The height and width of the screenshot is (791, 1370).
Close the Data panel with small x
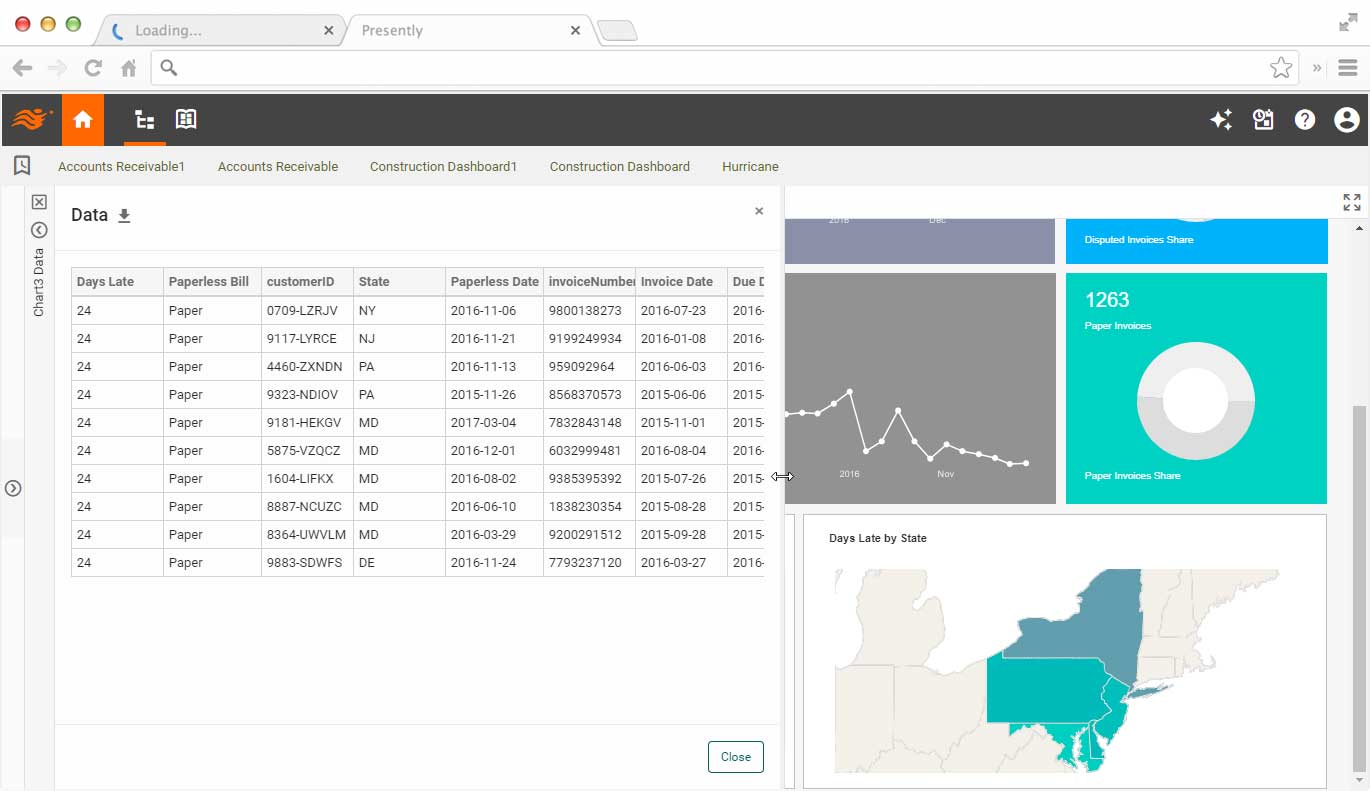coord(759,211)
